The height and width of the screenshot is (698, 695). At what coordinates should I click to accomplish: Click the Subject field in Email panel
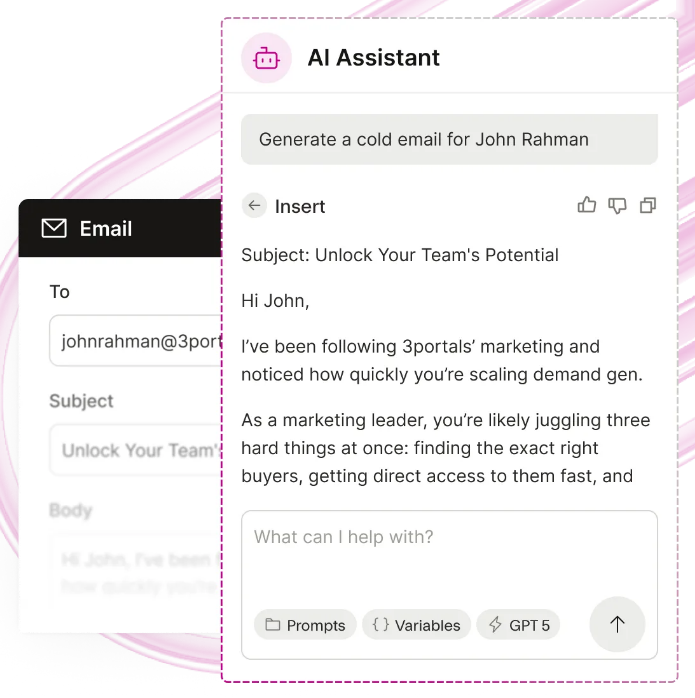[x=136, y=450]
